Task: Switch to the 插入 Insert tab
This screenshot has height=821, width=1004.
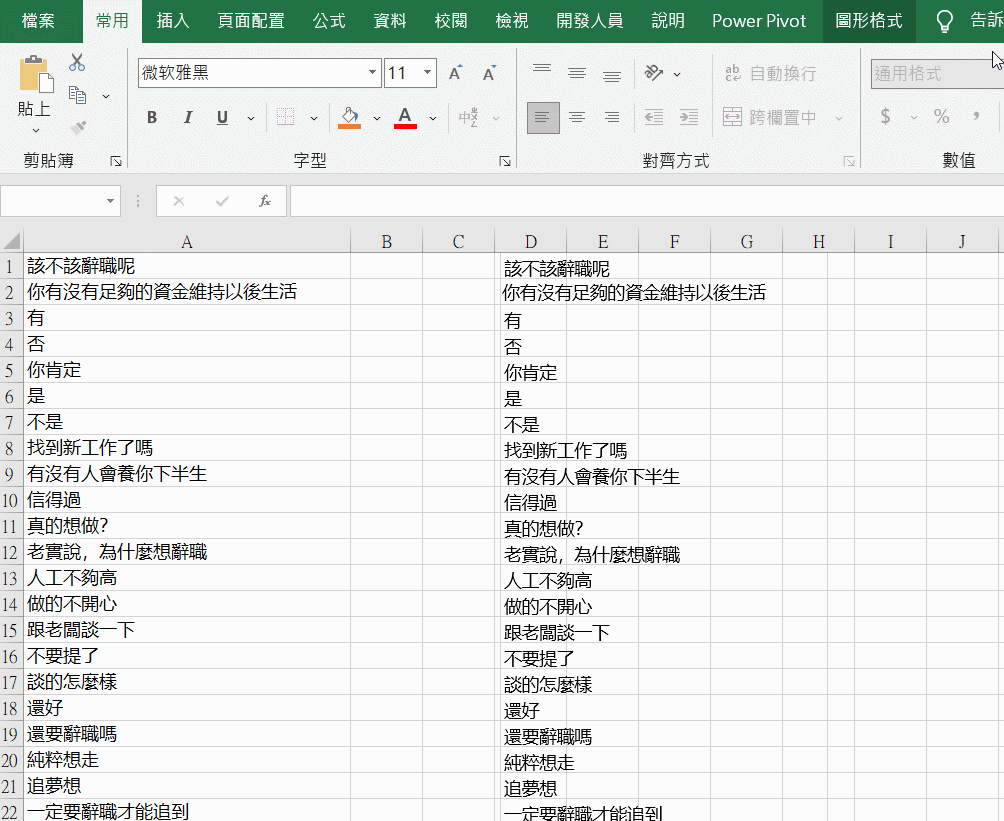Action: (x=173, y=20)
